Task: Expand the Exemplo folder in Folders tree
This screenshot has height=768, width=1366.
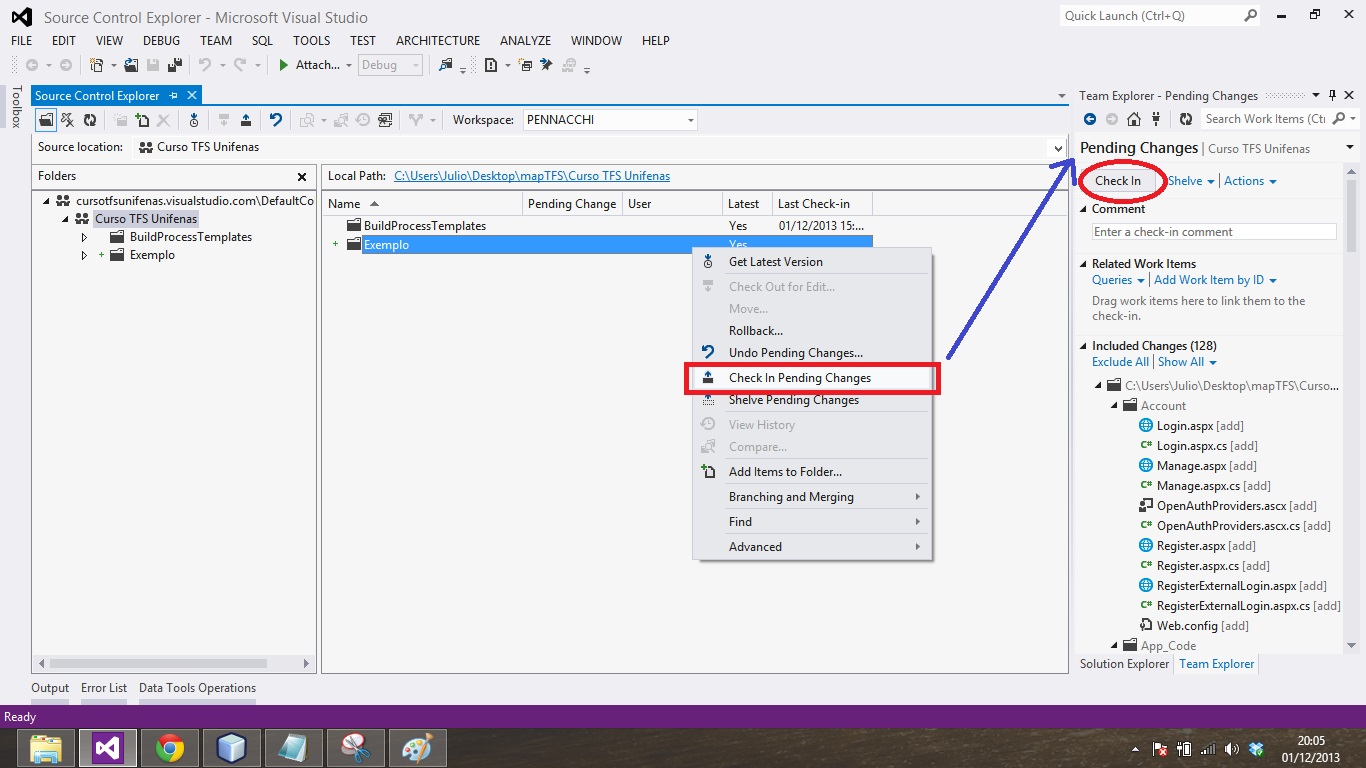Action: coord(85,255)
